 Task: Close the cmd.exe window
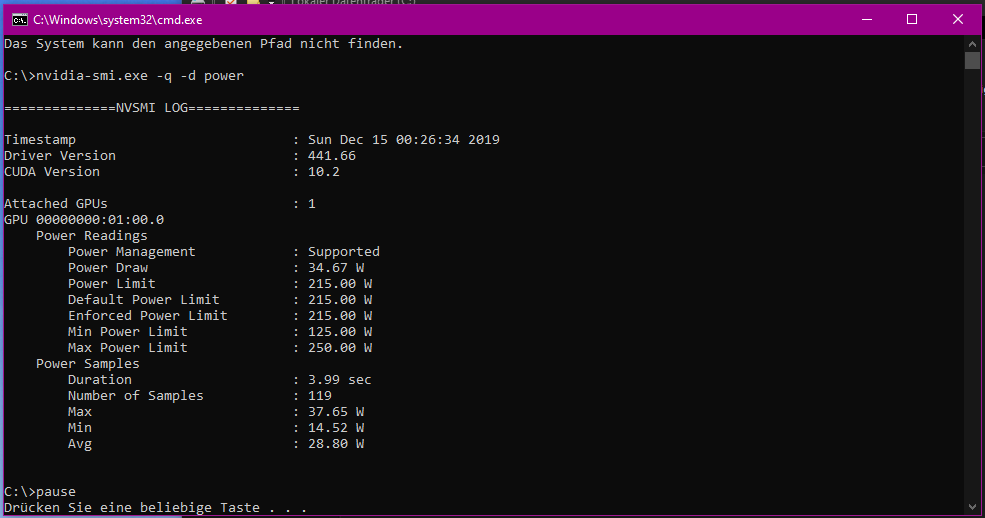click(x=958, y=19)
